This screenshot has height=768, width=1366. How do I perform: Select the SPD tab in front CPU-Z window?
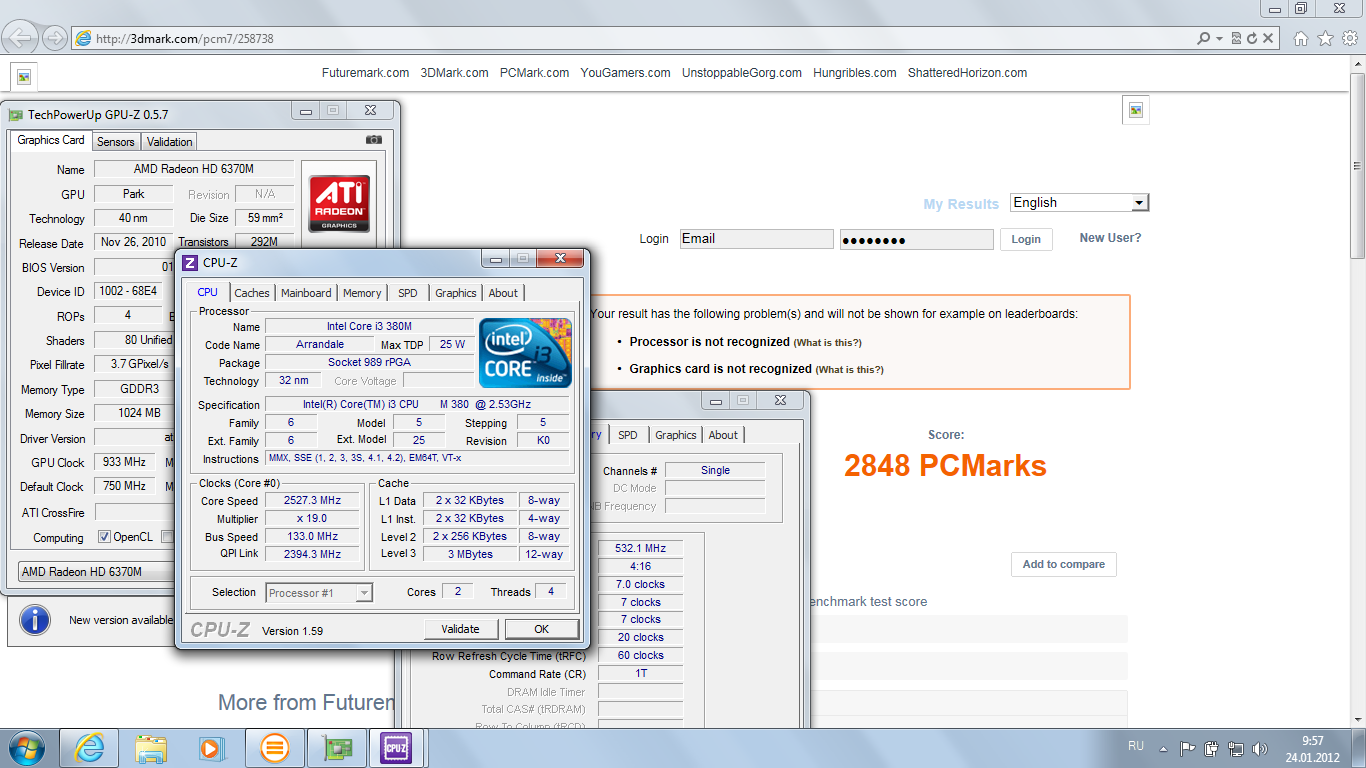click(x=408, y=293)
